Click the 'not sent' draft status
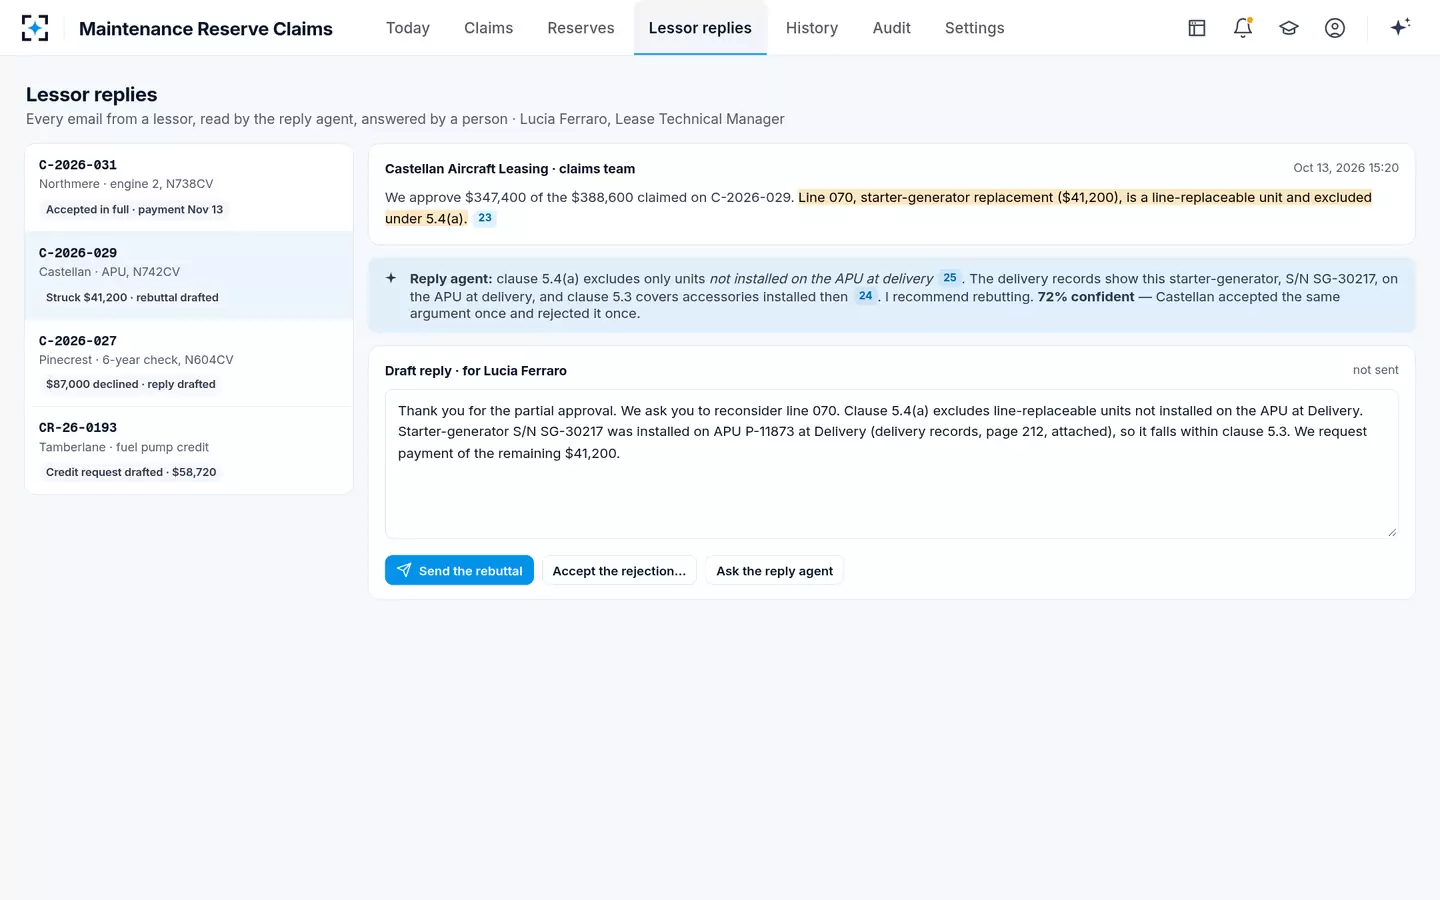 (x=1376, y=370)
